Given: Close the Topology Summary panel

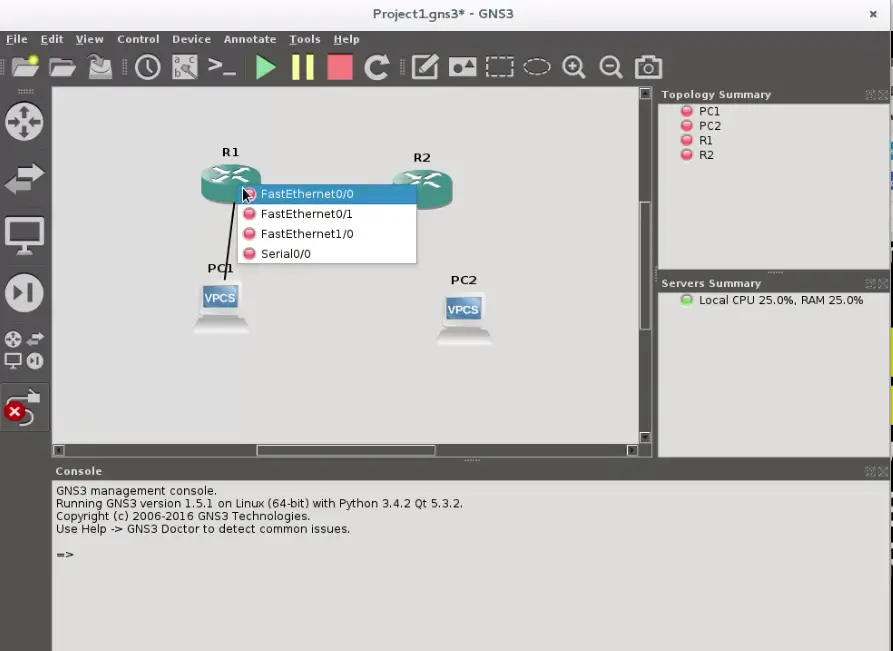Looking at the screenshot, I should [883, 95].
